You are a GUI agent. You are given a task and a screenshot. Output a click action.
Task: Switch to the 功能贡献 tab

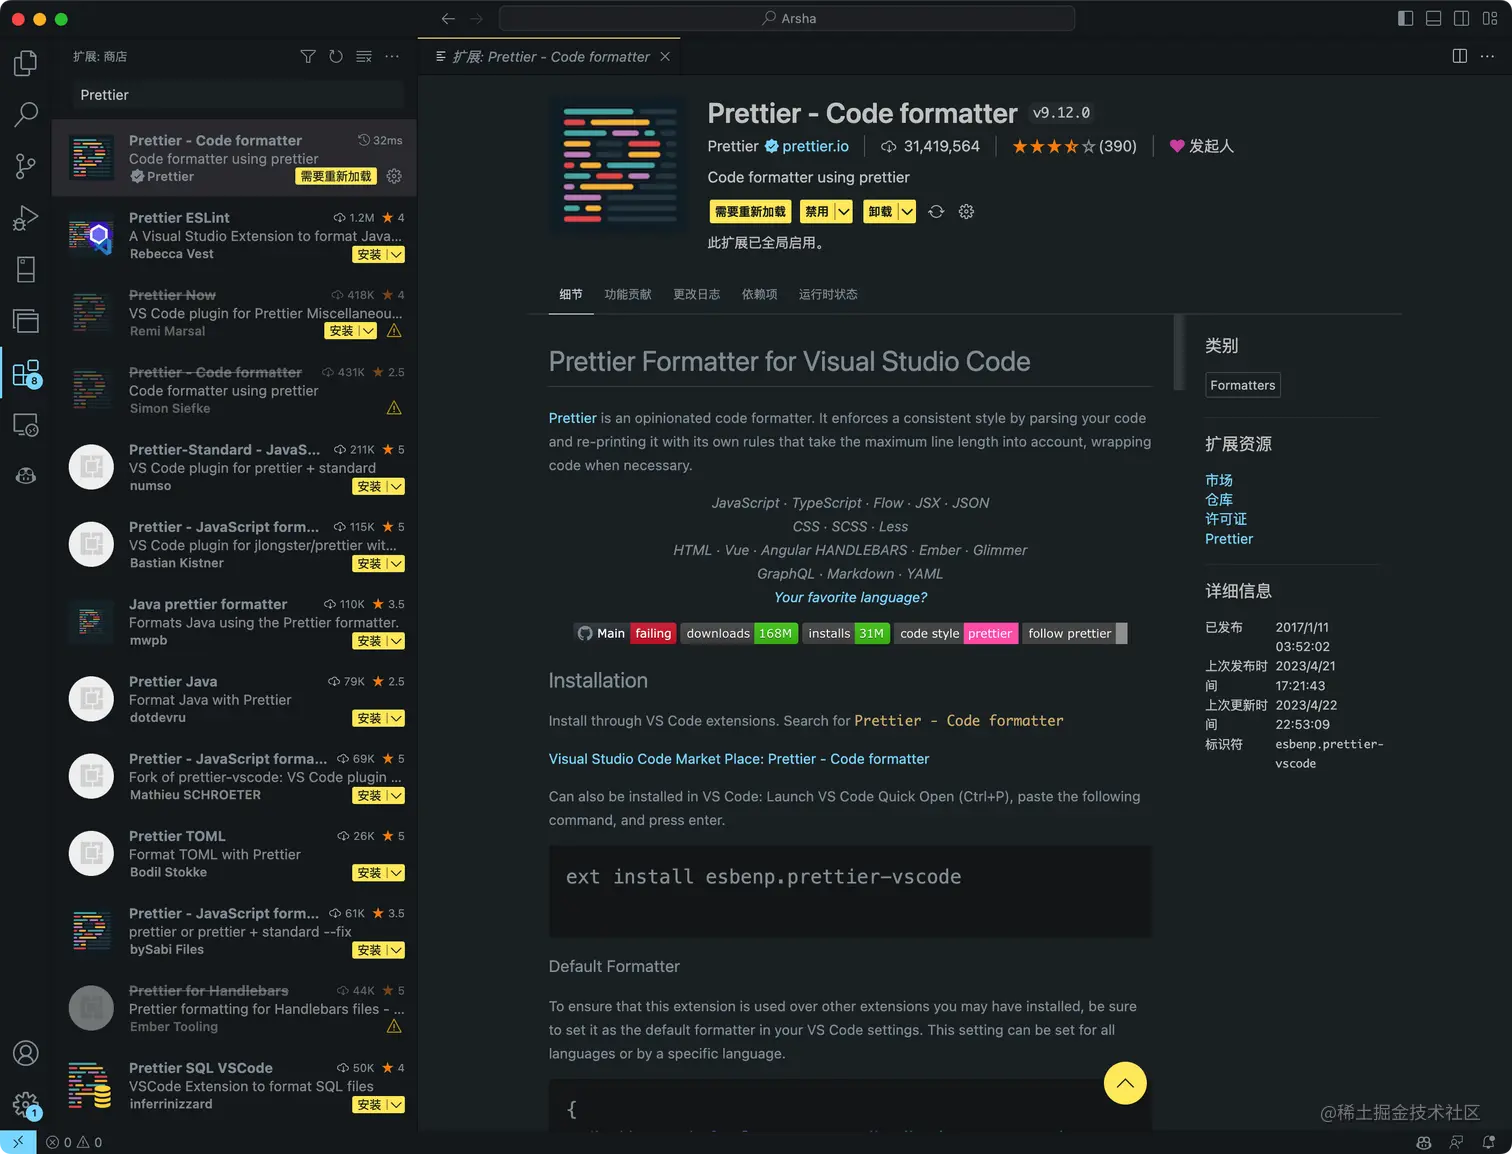628,294
